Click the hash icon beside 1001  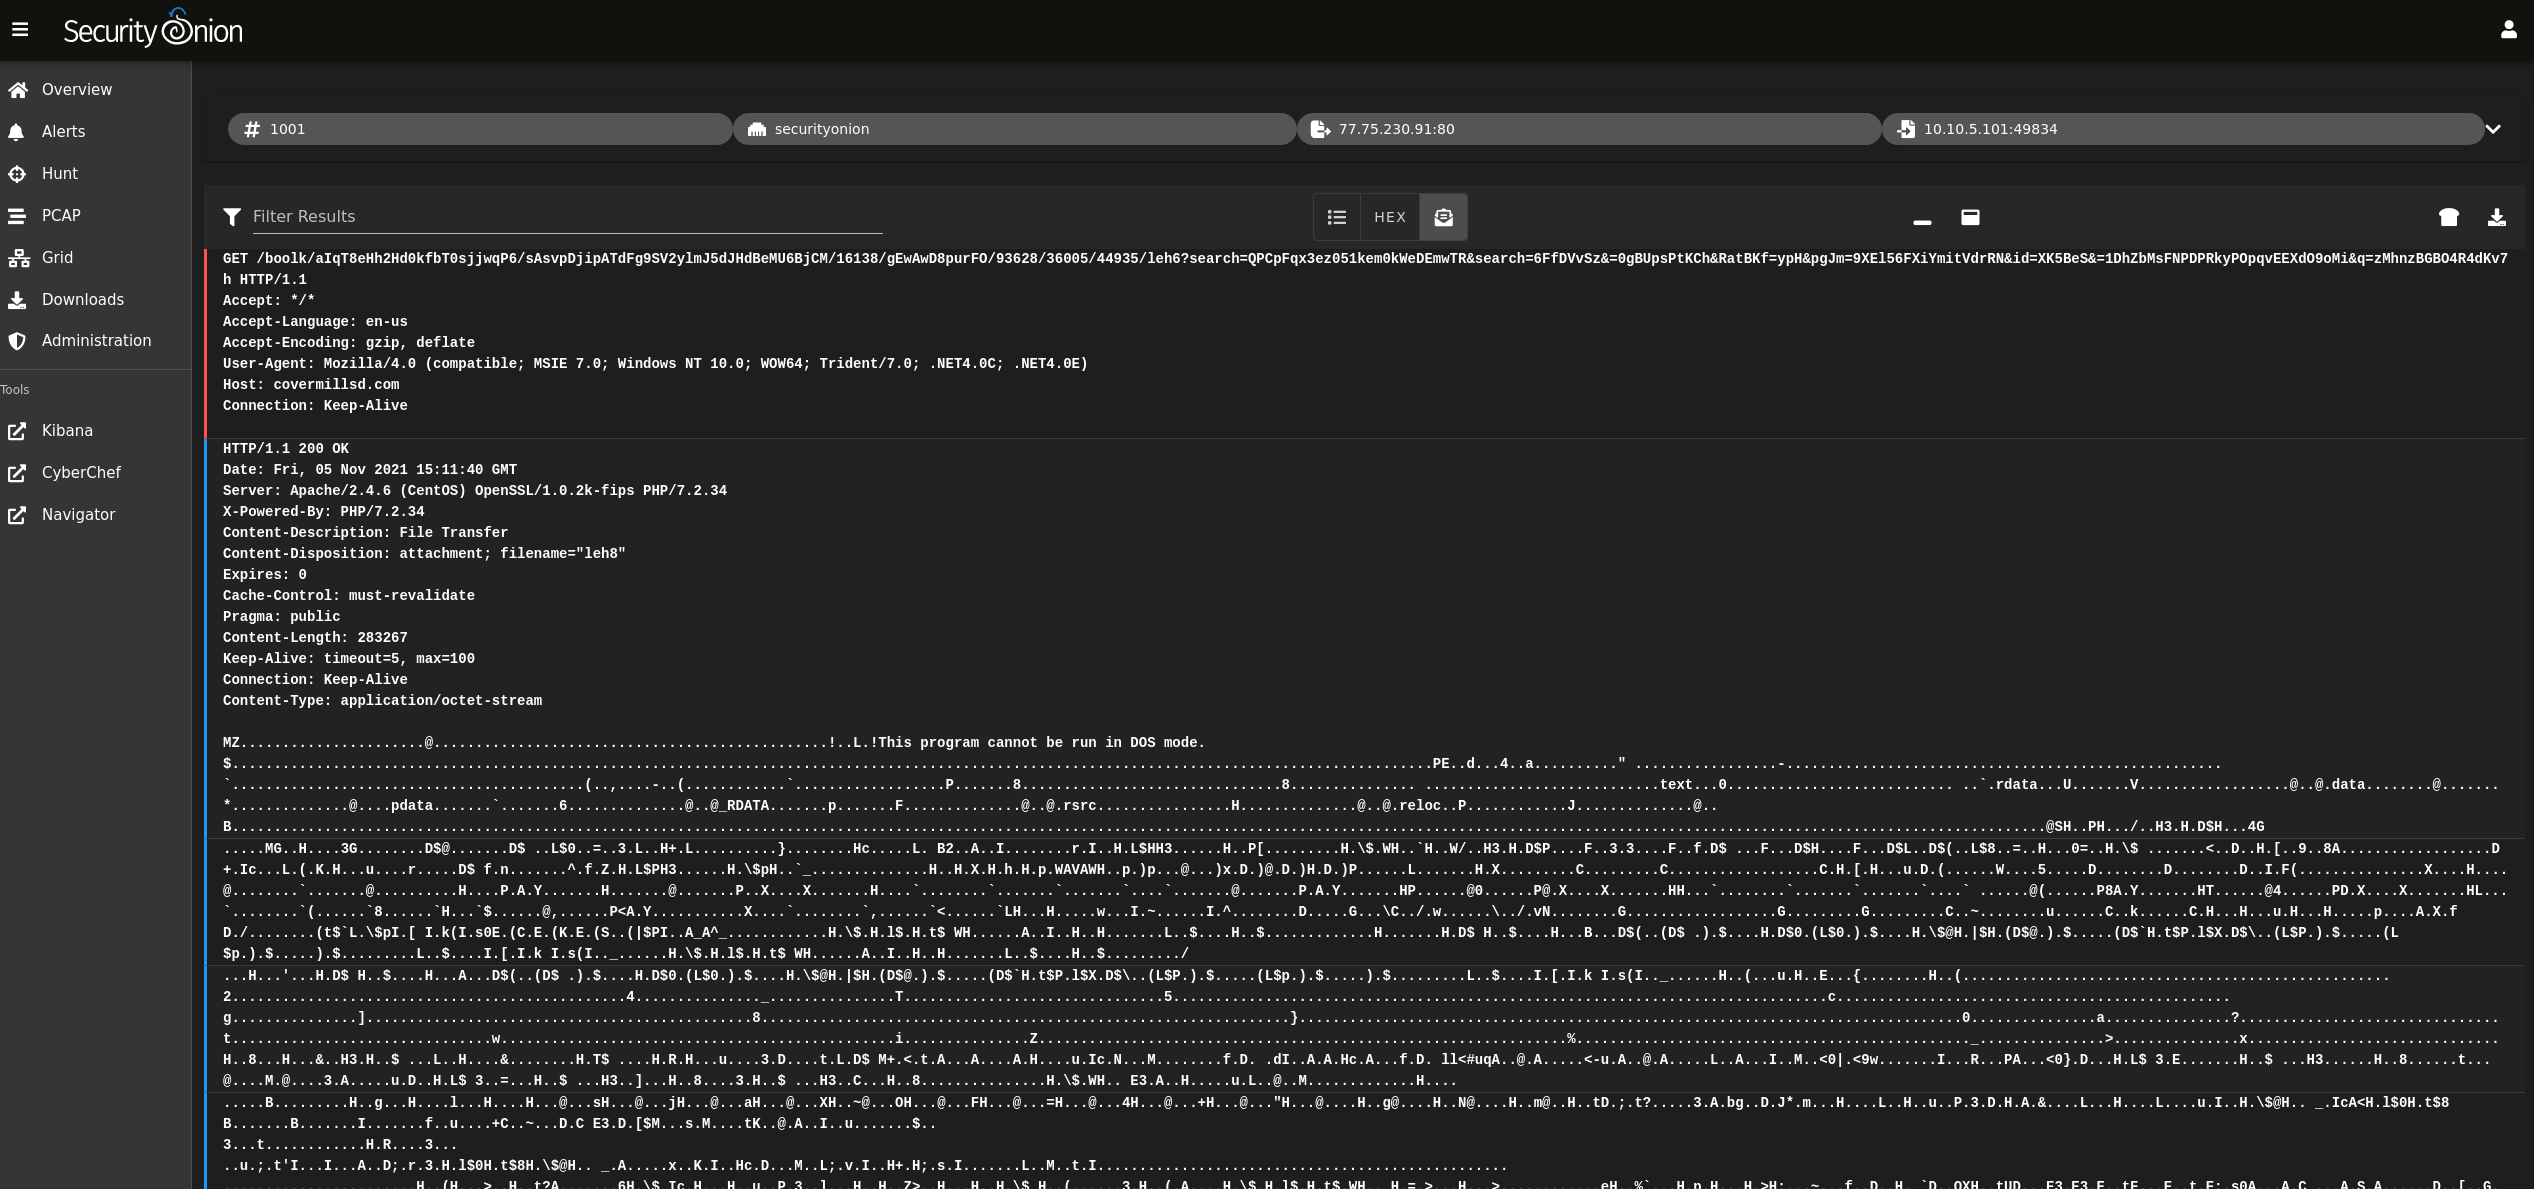pyautogui.click(x=252, y=129)
